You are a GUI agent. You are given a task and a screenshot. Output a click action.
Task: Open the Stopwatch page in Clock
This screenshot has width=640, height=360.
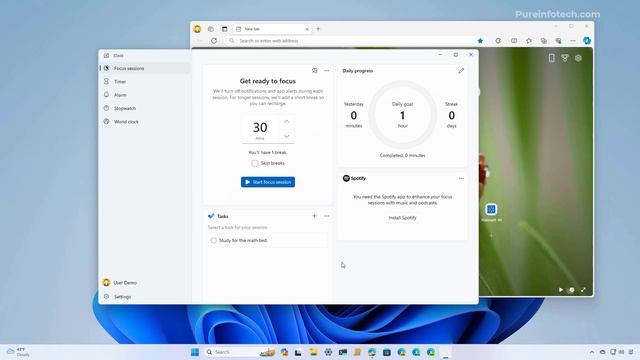(145, 108)
